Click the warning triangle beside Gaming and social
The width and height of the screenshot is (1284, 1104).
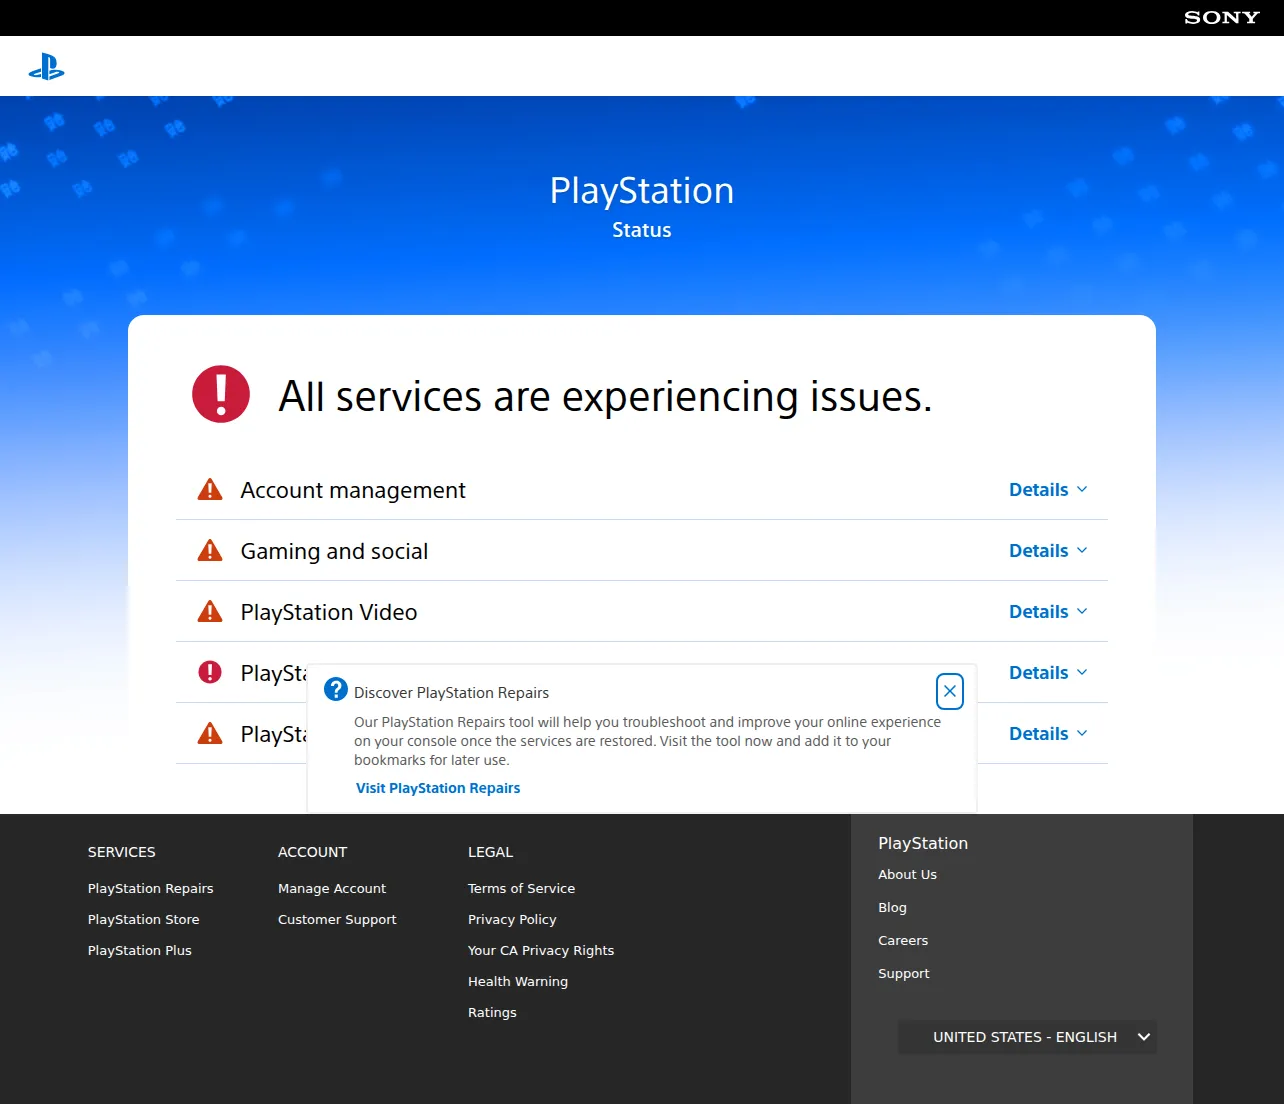210,550
